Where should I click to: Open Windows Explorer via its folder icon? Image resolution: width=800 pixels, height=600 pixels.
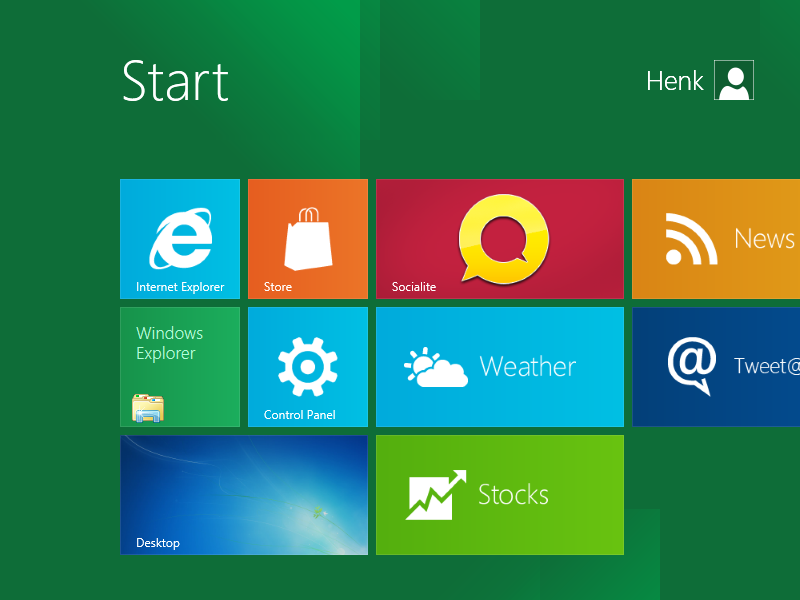point(148,406)
